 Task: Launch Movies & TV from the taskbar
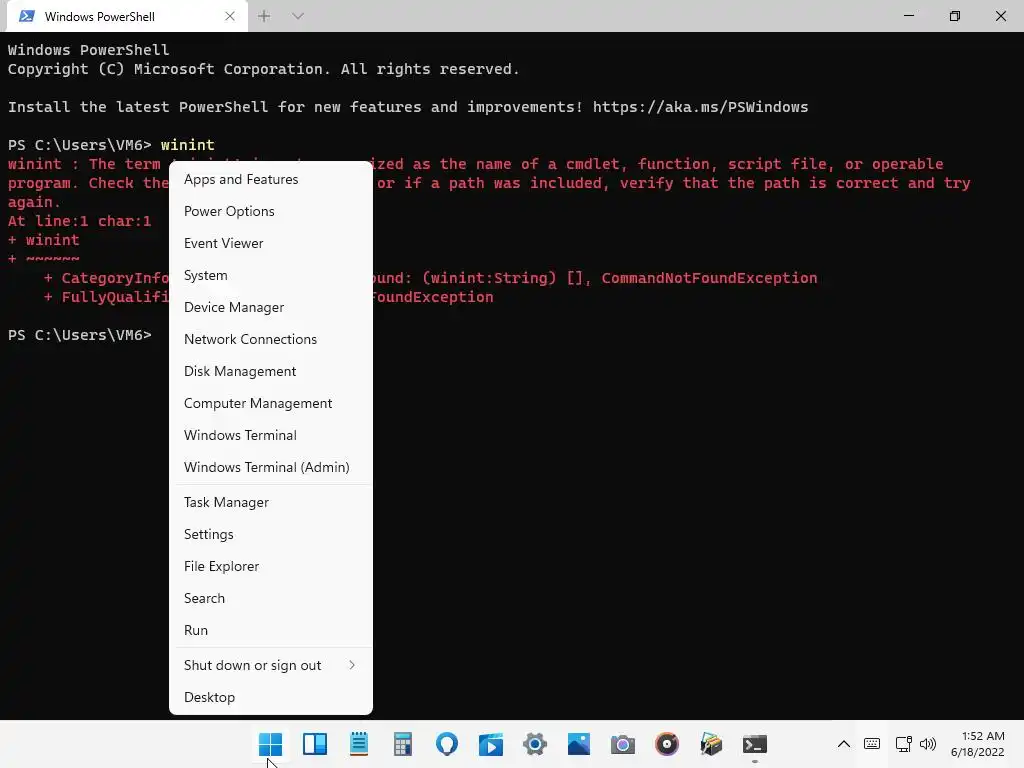click(490, 744)
